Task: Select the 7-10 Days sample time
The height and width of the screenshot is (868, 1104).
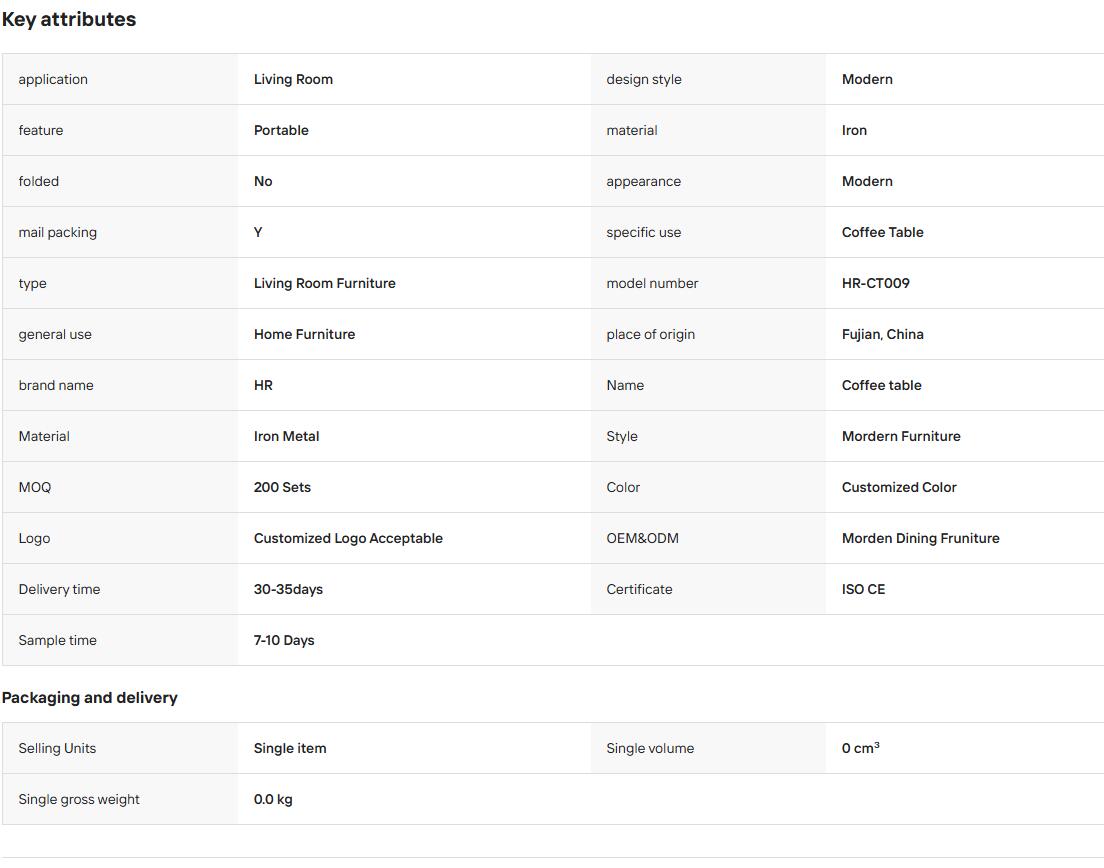Action: click(284, 641)
